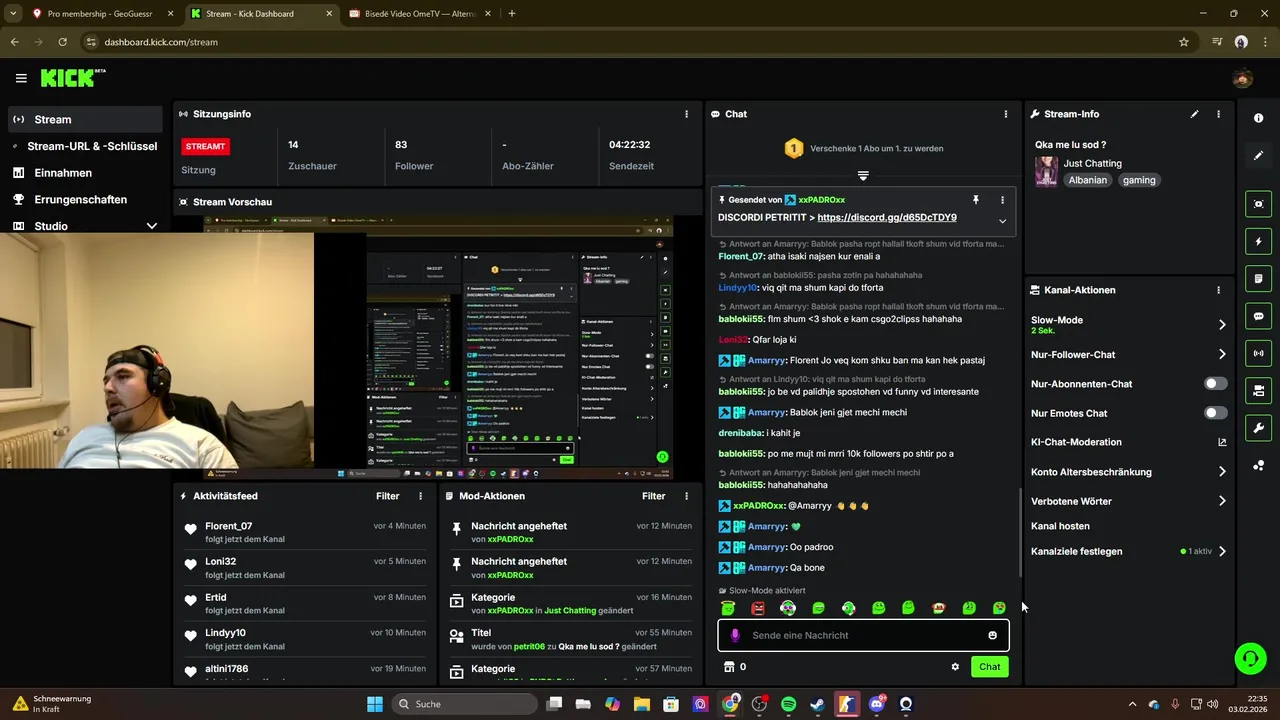Open the user profile avatar menu
The width and height of the screenshot is (1280, 720).
pos(1243,79)
